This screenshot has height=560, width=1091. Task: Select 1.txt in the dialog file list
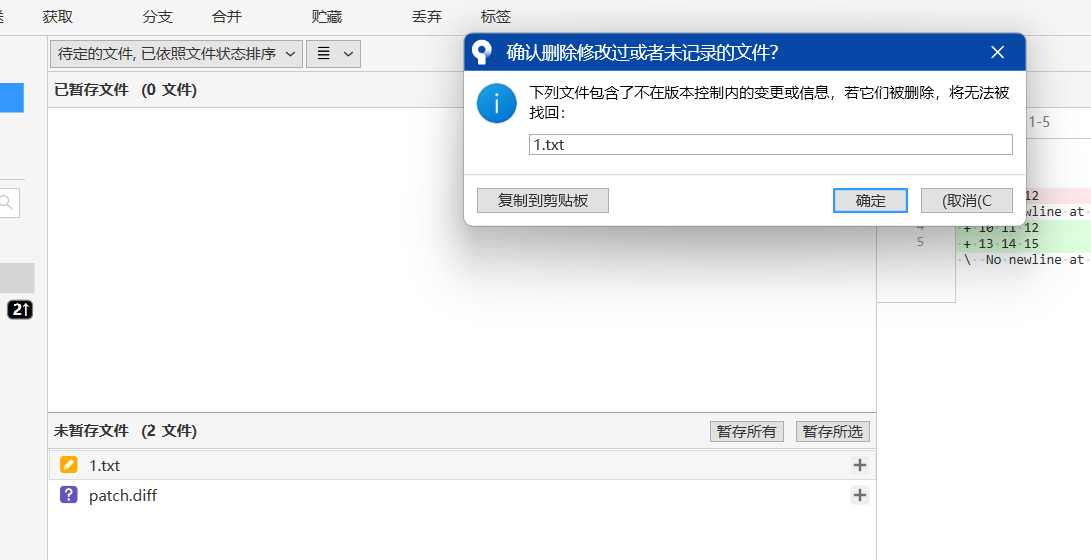point(770,145)
